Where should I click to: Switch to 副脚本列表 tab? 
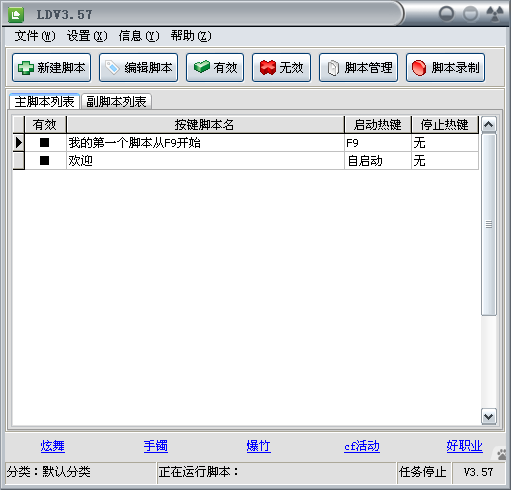[x=116, y=102]
